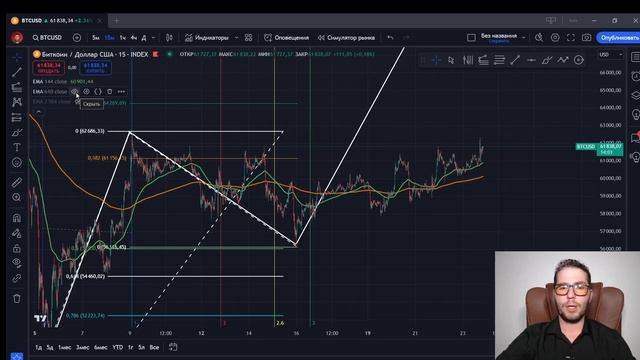Select the 5м timeframe
The image size is (640, 360).
tap(96, 38)
